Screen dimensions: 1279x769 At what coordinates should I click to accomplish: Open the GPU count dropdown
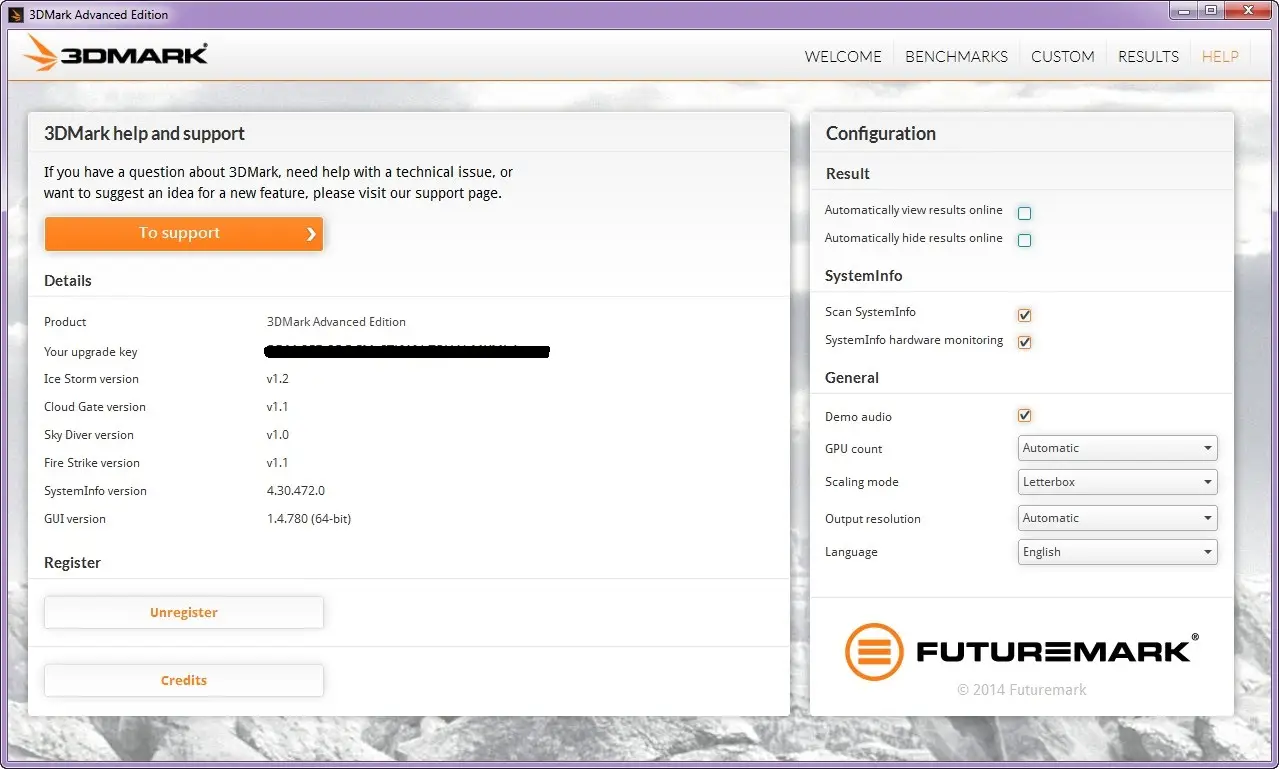(1118, 448)
